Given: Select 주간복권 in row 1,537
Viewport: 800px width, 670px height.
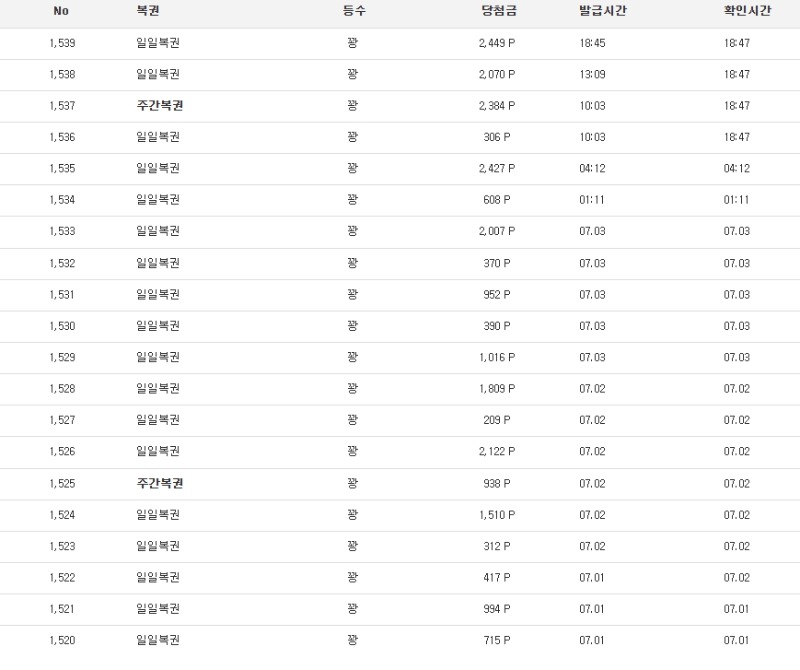Looking at the screenshot, I should pos(159,106).
